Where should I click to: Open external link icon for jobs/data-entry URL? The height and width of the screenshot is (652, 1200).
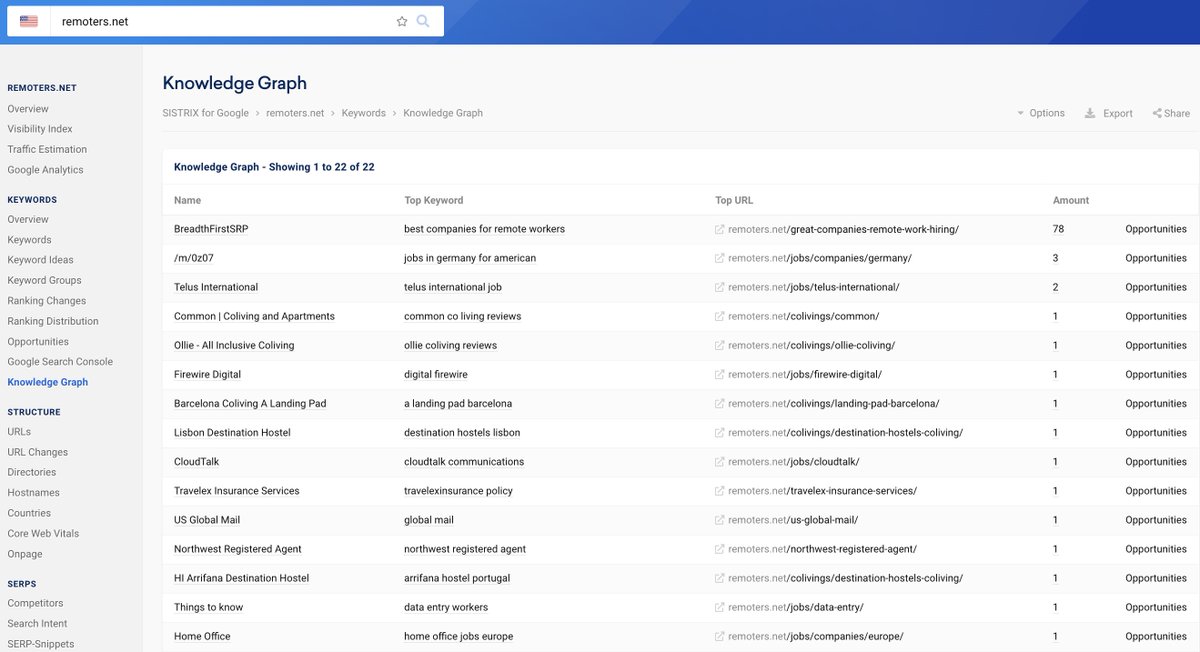(x=720, y=607)
